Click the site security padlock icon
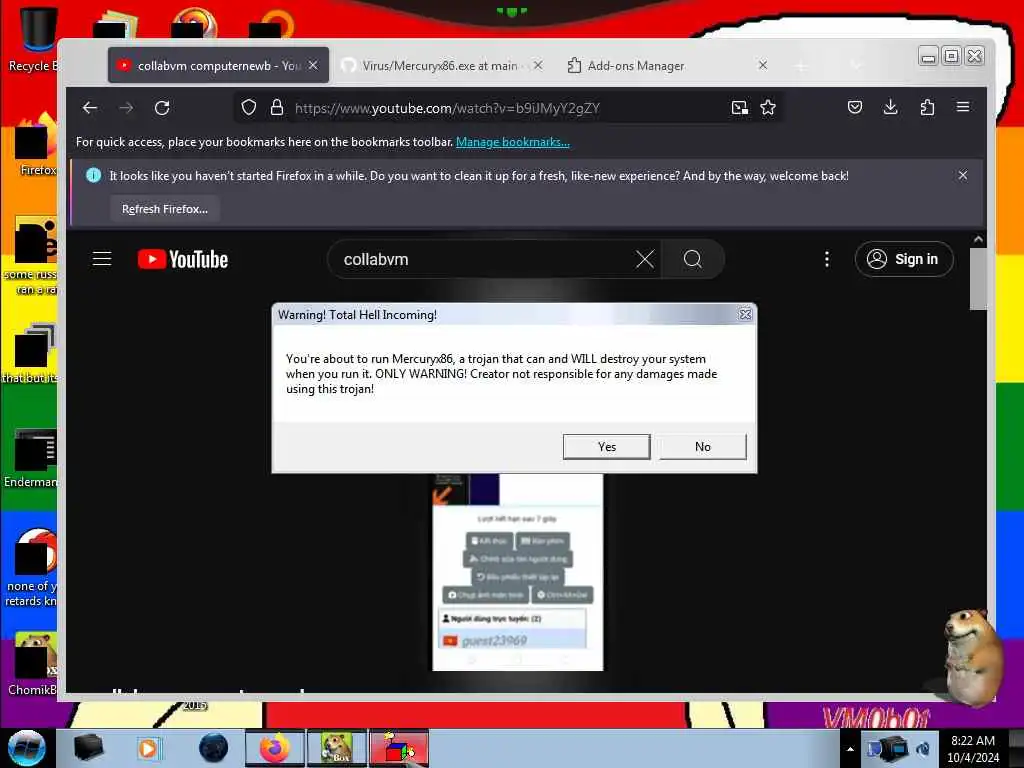 [277, 108]
